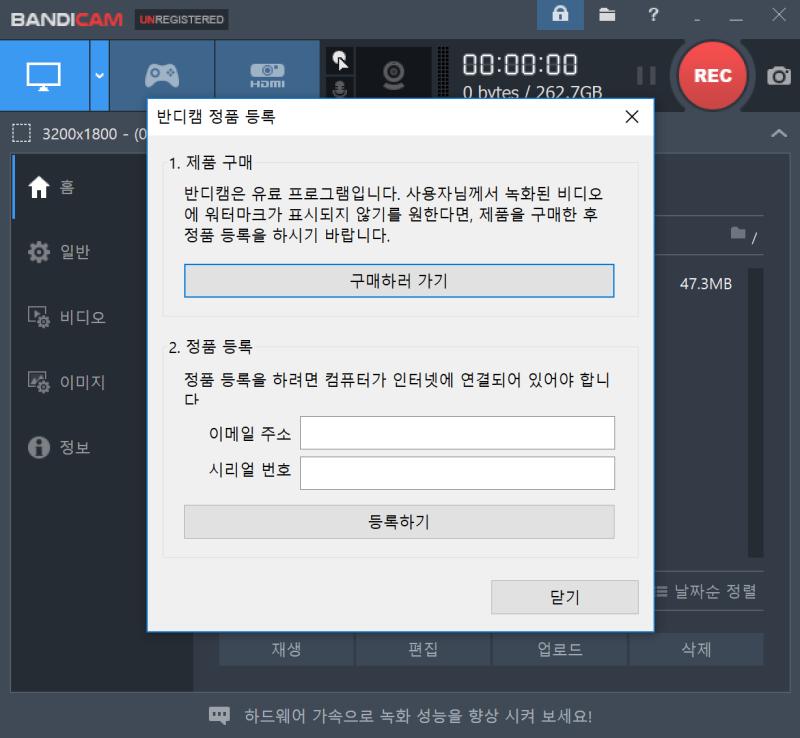Switch to HDMI device recording mode
800x738 pixels.
267,76
